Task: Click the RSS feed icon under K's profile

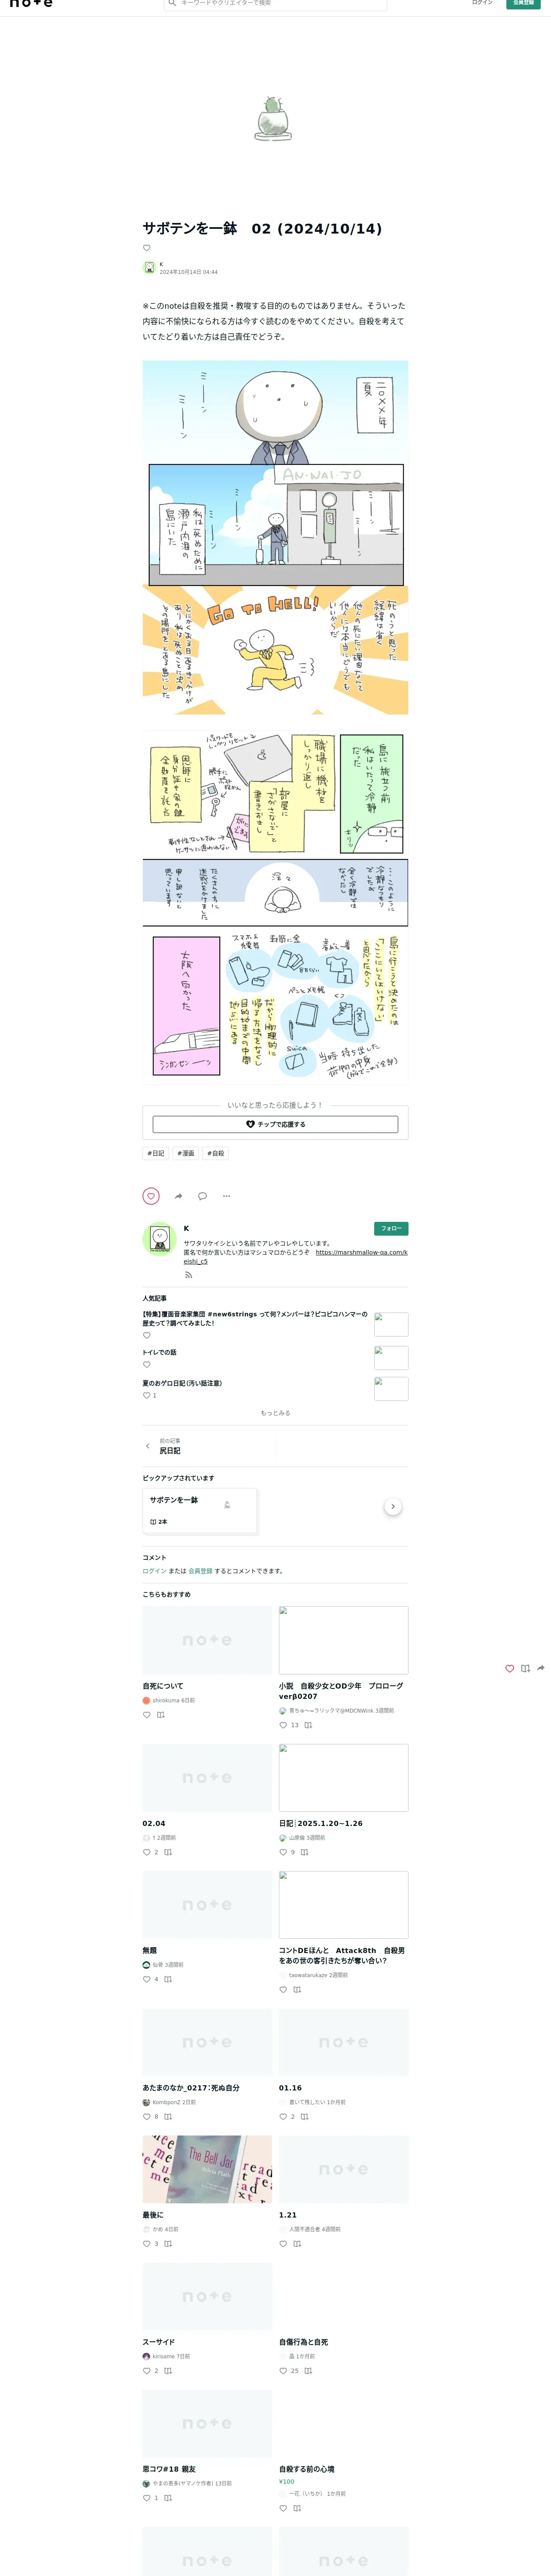Action: click(x=188, y=1275)
